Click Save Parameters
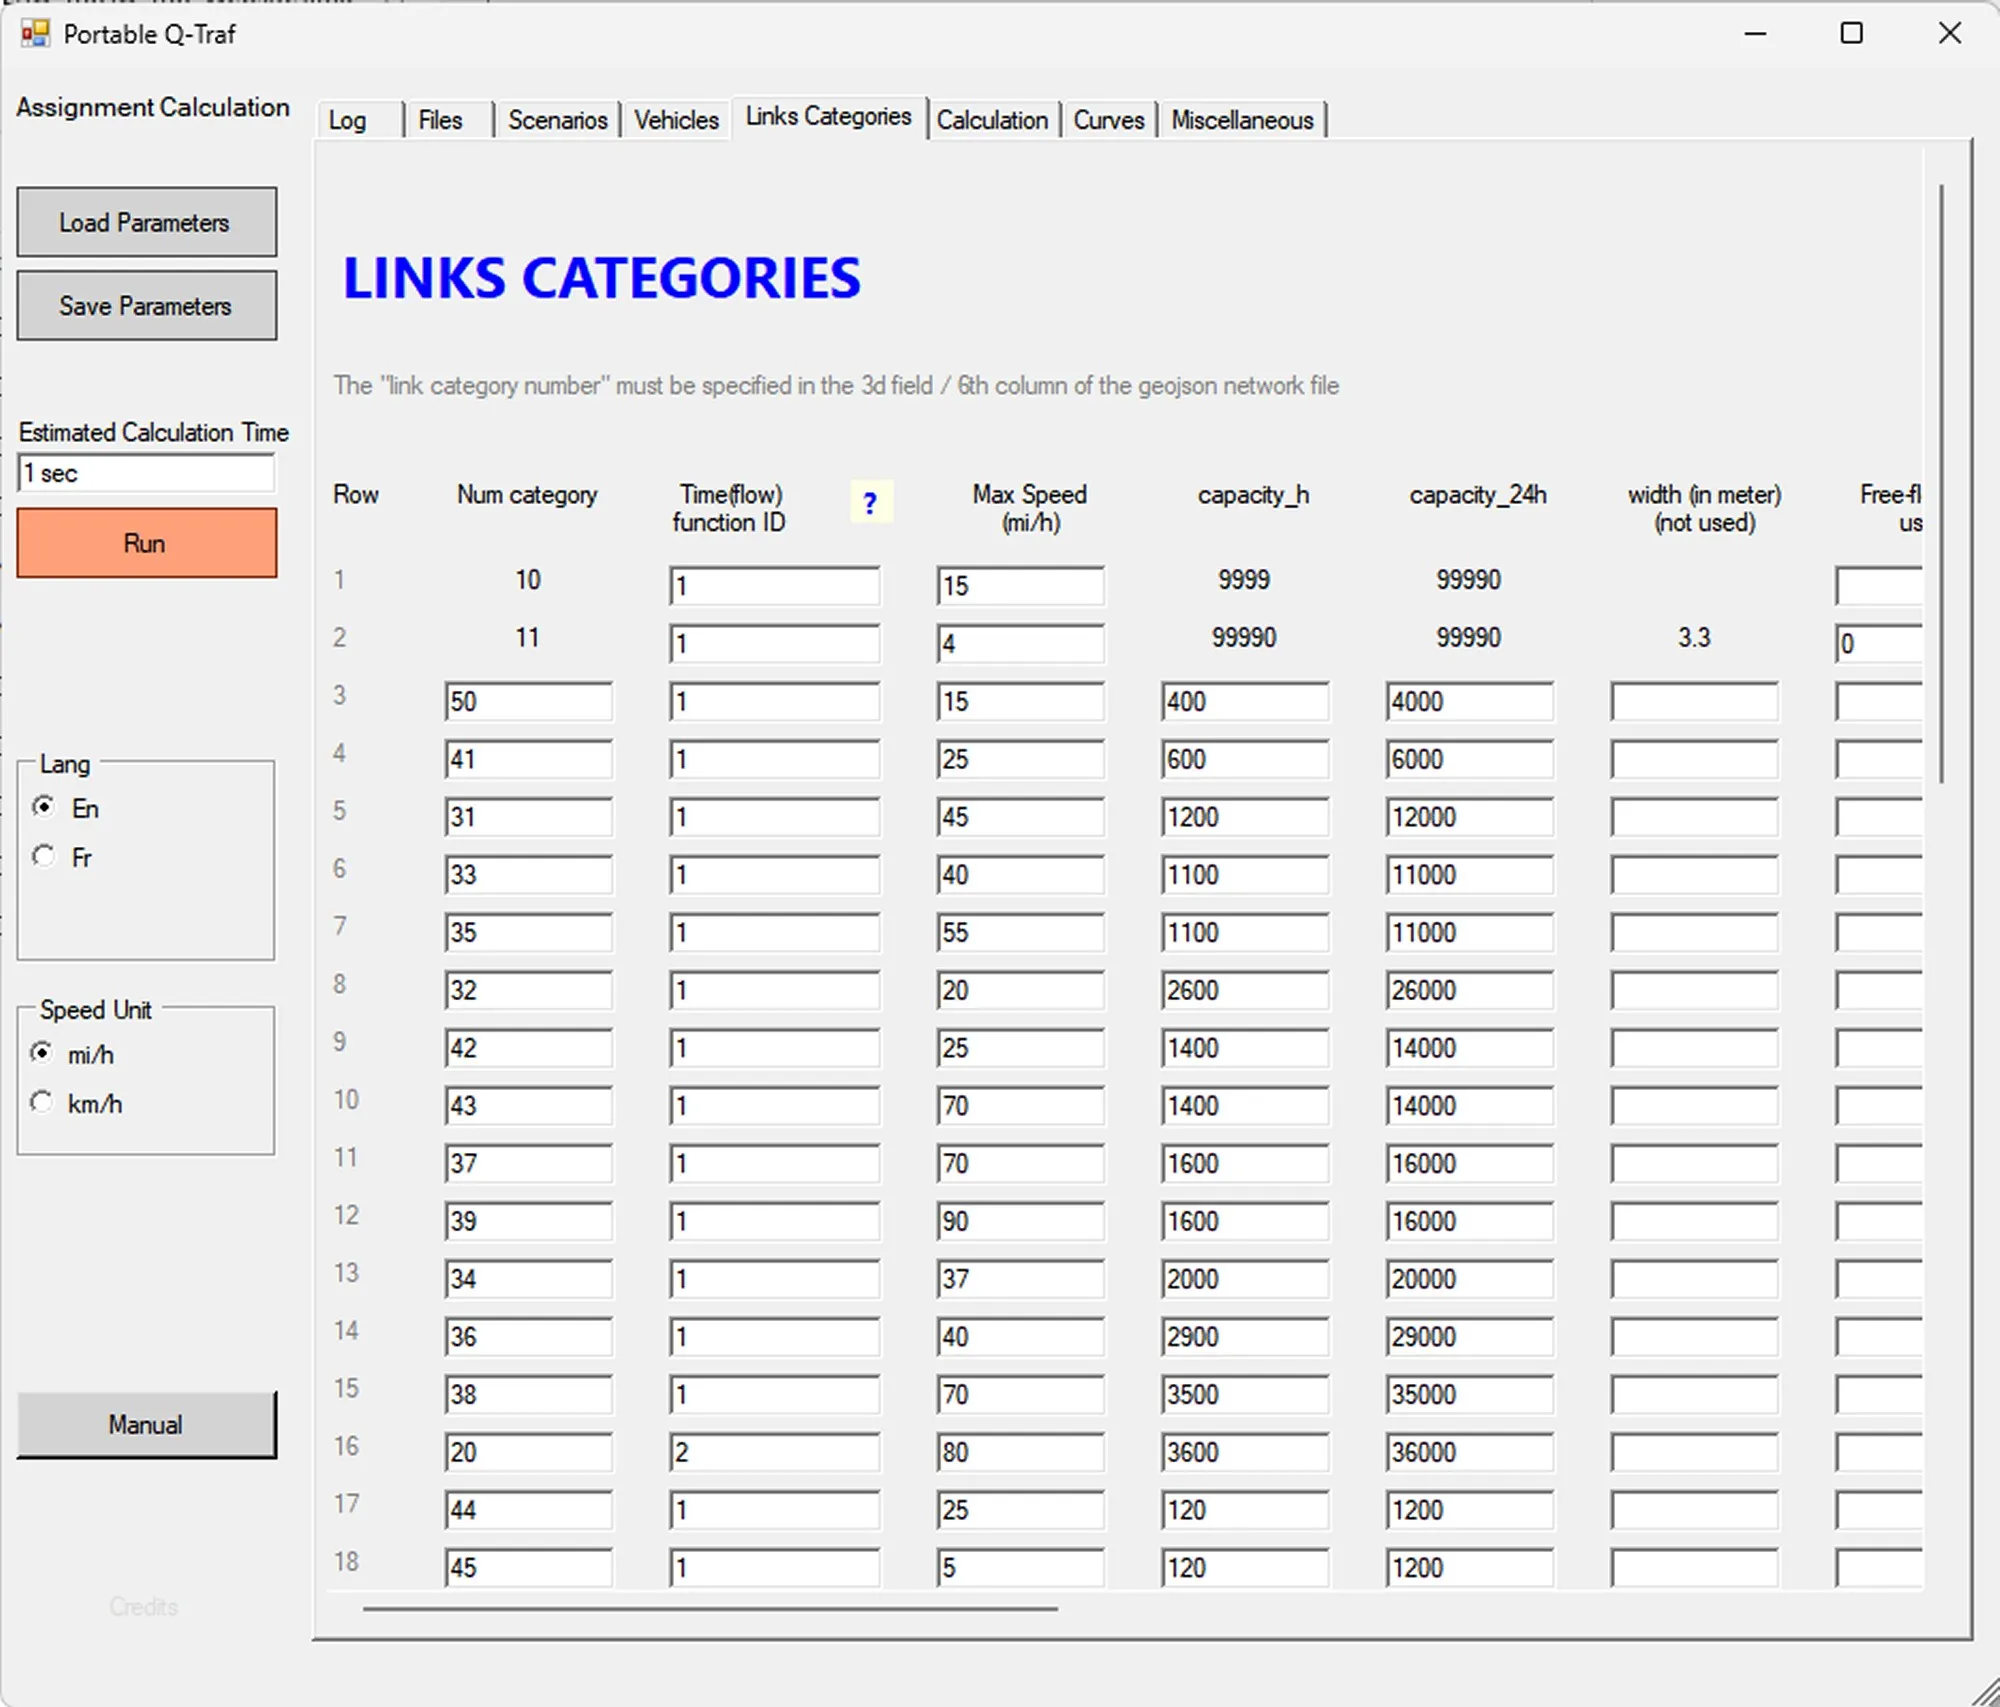Viewport: 2000px width, 1707px height. [x=146, y=305]
